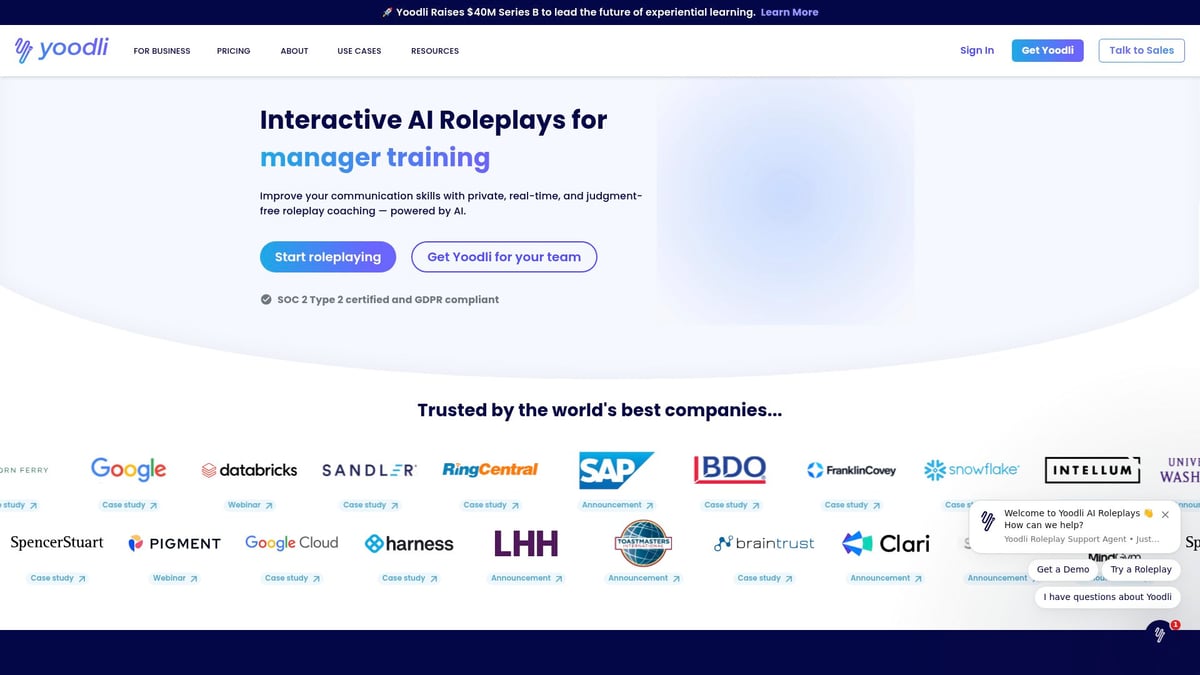Select the Snowflake logo

[x=971, y=469]
